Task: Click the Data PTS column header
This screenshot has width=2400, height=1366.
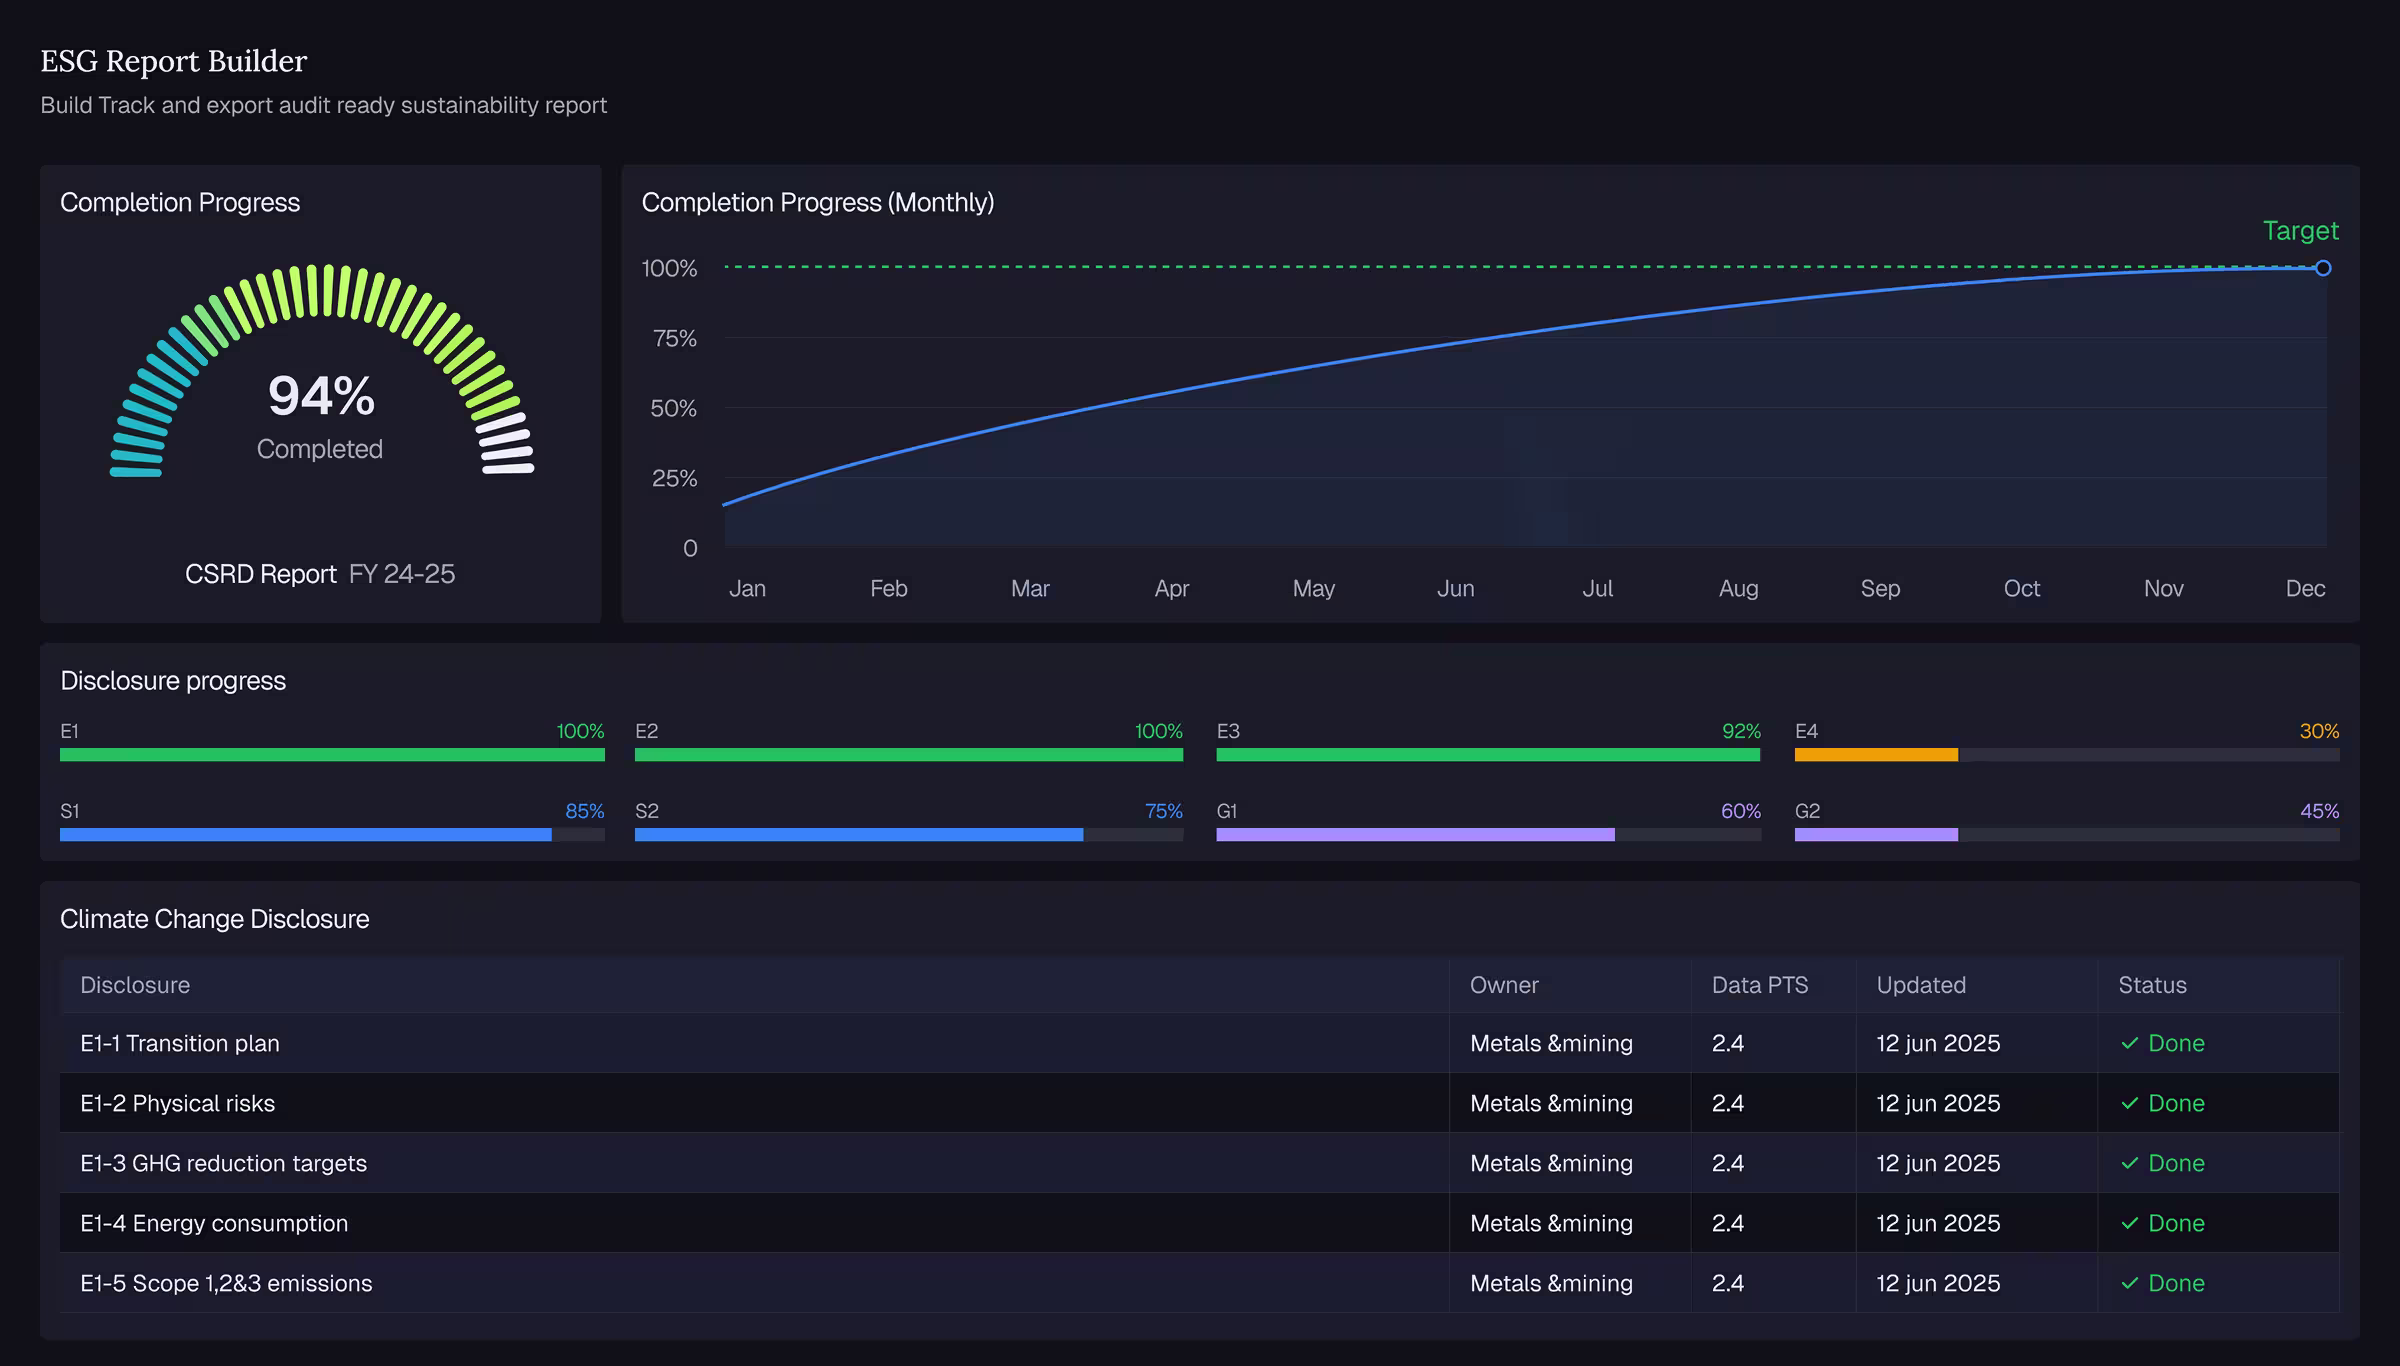Action: pyautogui.click(x=1760, y=985)
